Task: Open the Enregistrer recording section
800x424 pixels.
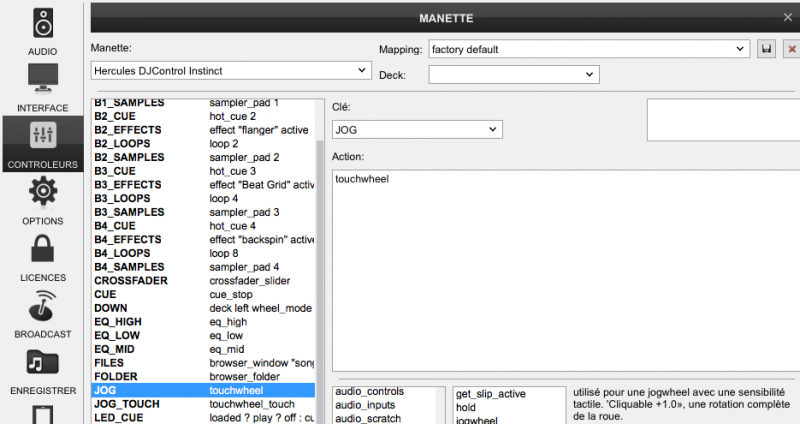Action: click(x=42, y=368)
